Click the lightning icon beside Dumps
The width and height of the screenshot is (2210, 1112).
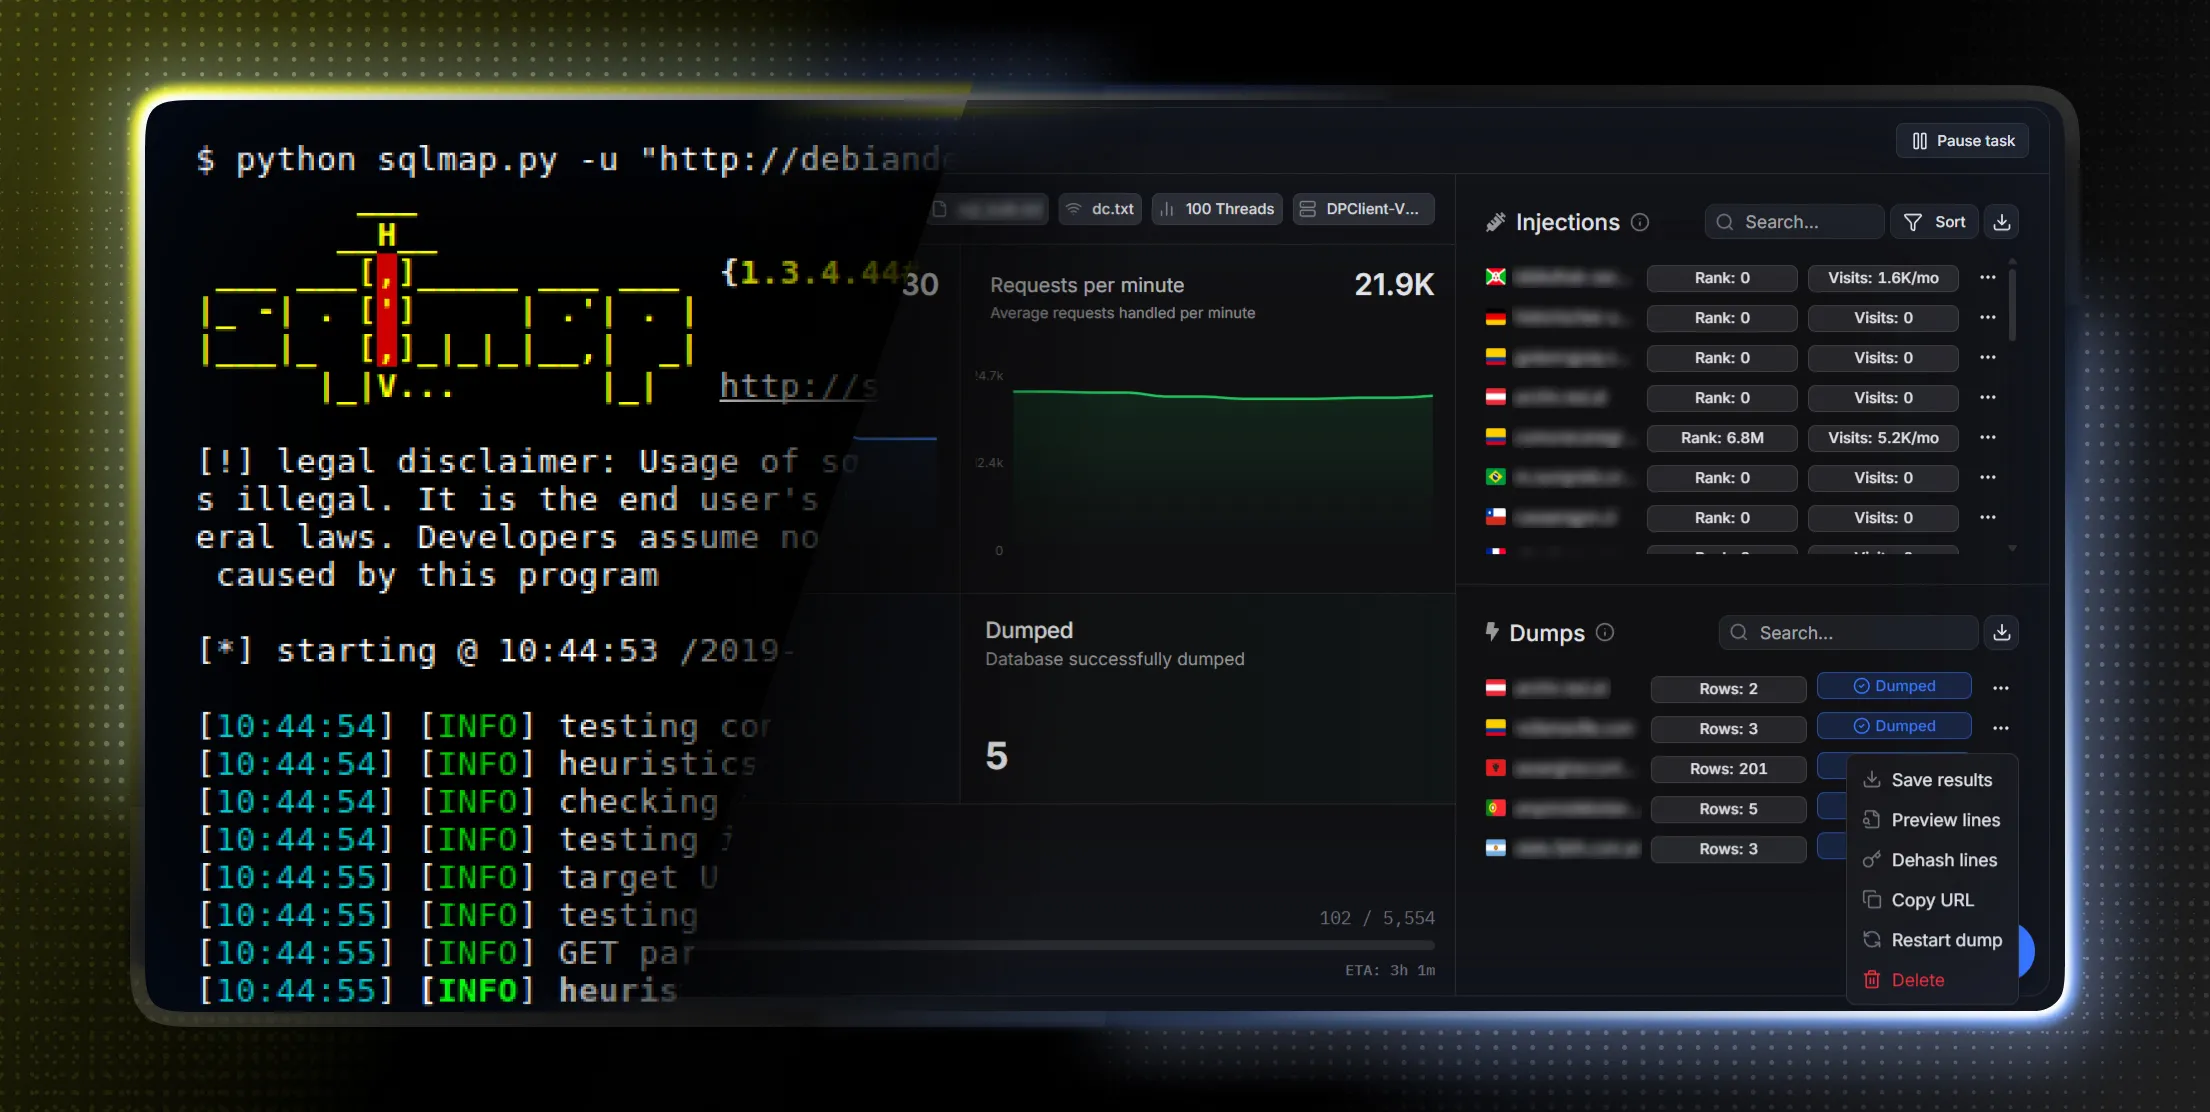click(1493, 632)
